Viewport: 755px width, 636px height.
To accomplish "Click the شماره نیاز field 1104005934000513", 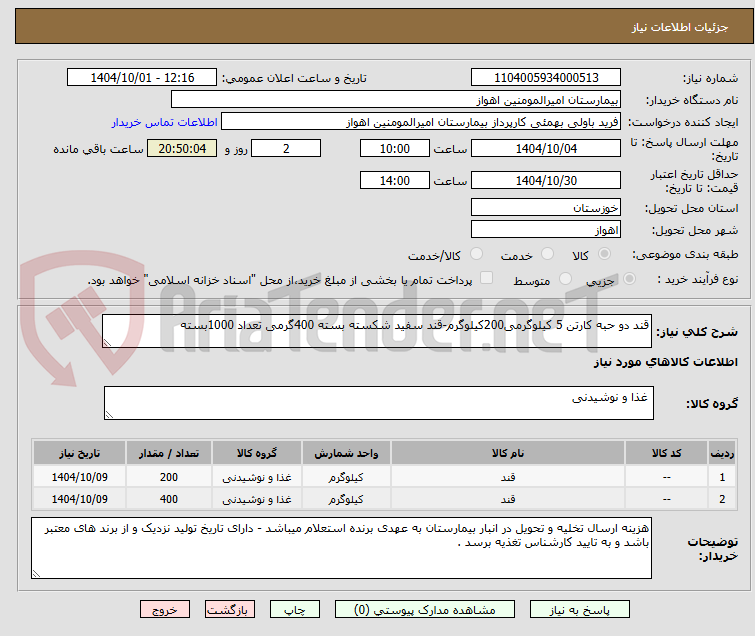I will pyautogui.click(x=546, y=78).
